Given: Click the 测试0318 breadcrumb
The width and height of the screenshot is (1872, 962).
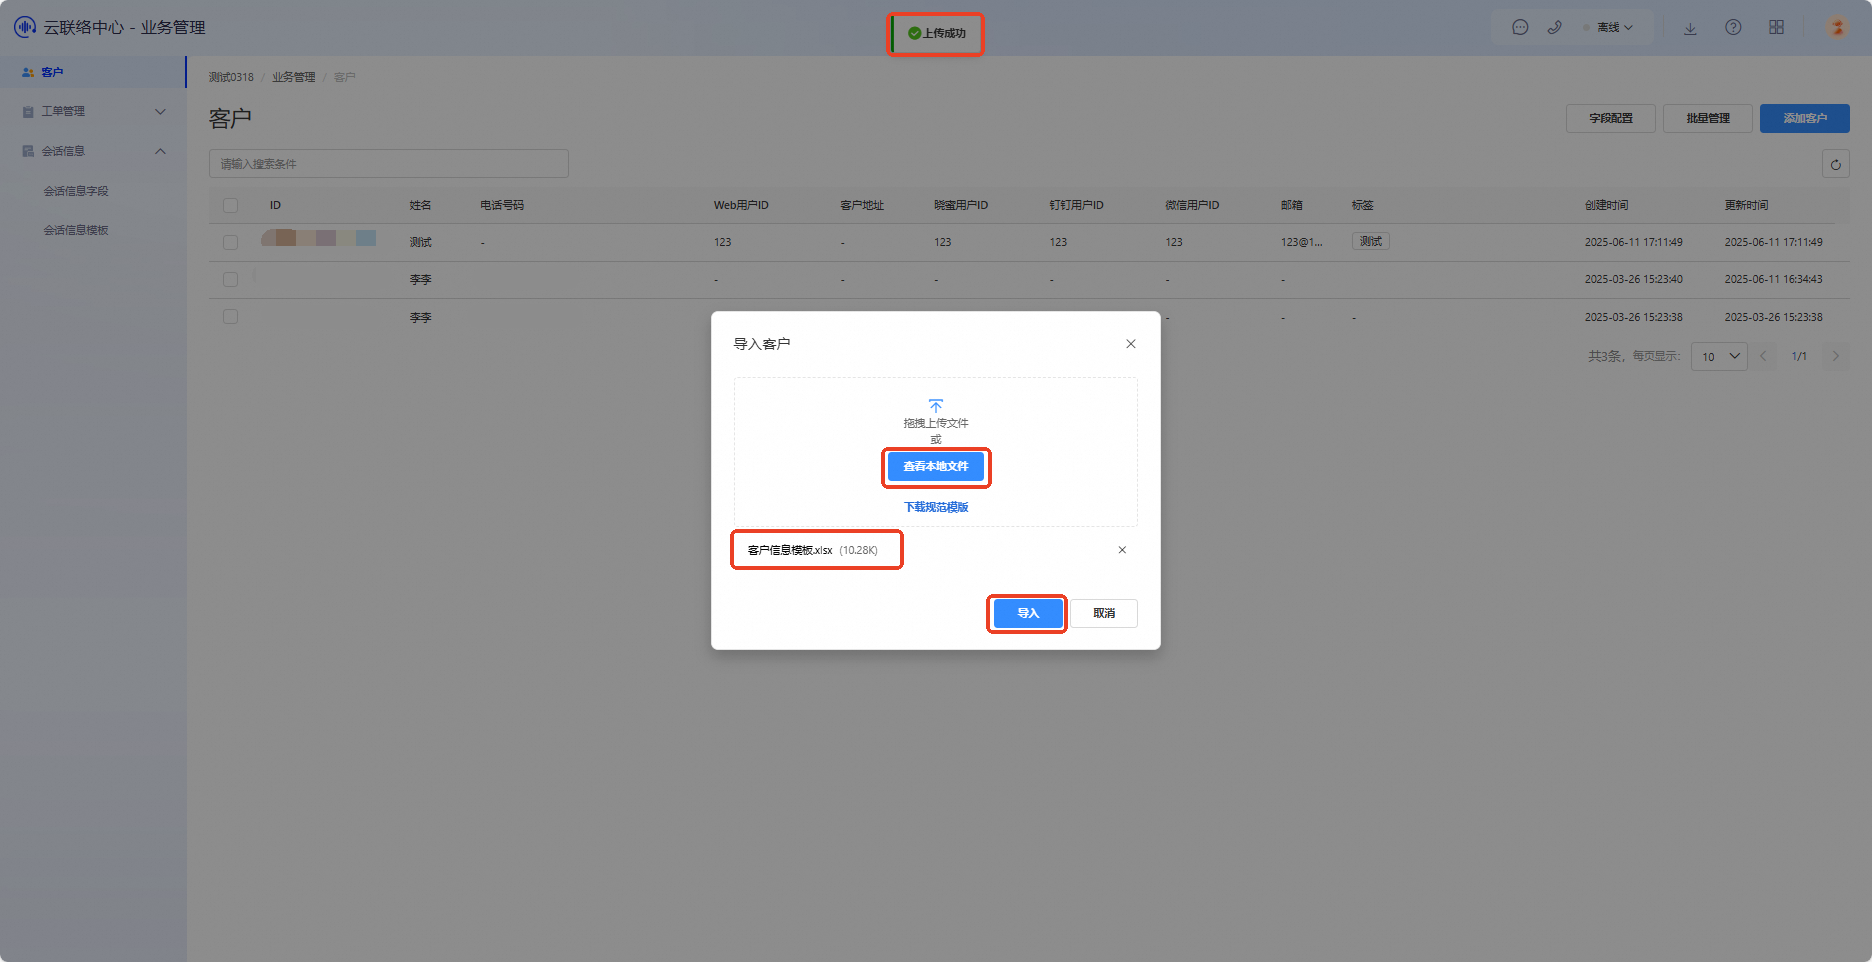Looking at the screenshot, I should pos(231,77).
